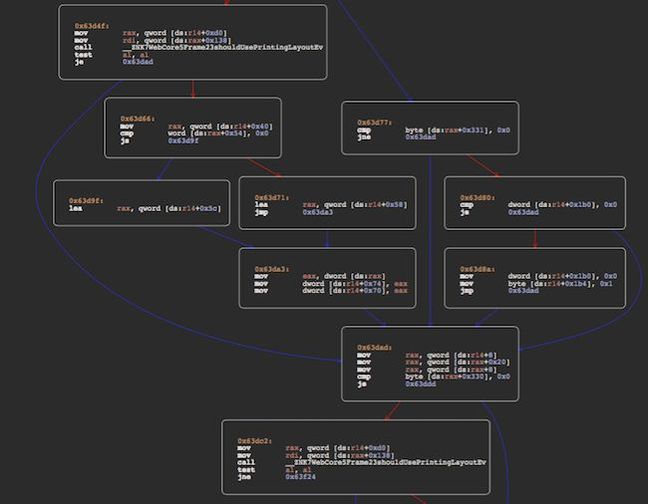
Task: Select the 0x63da3 block address label
Action: pyautogui.click(x=272, y=269)
